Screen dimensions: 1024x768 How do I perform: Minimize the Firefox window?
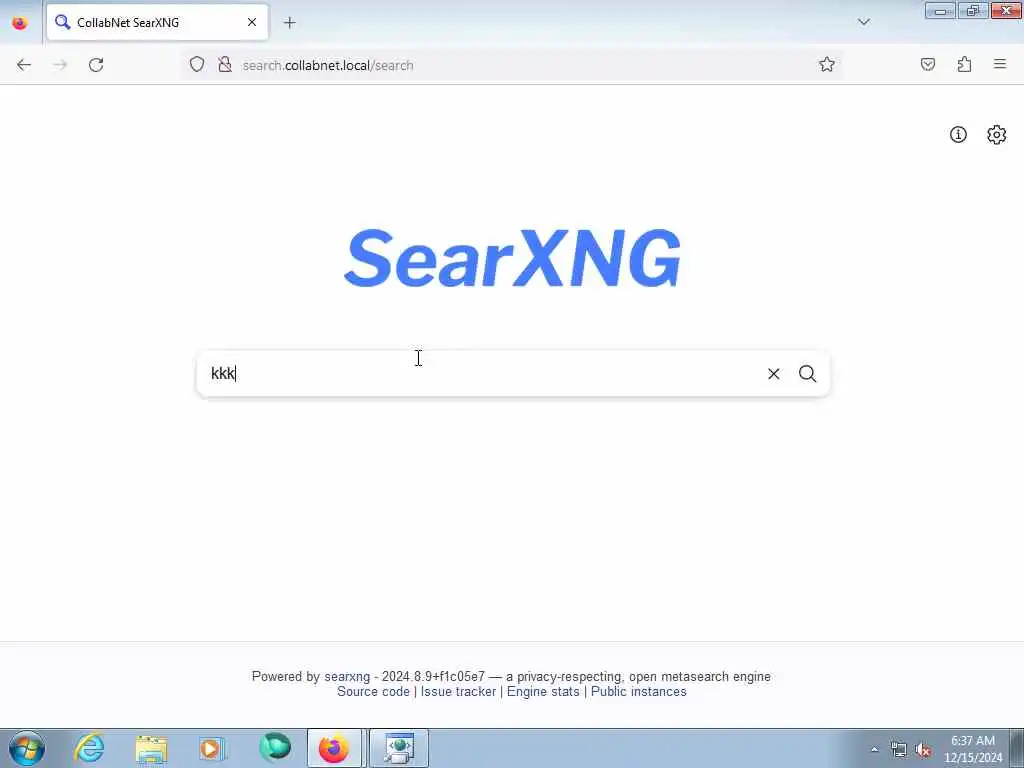940,10
